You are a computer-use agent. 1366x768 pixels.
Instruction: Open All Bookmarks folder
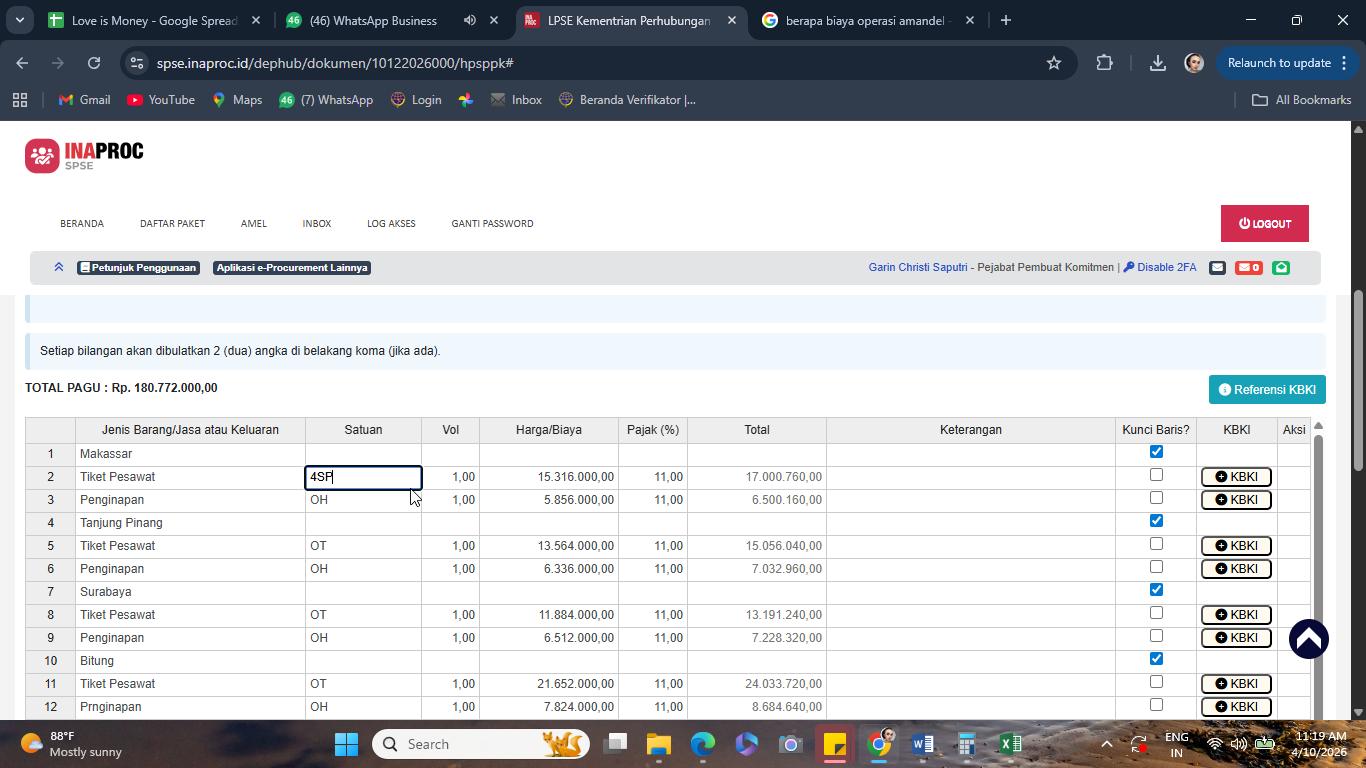click(1302, 100)
